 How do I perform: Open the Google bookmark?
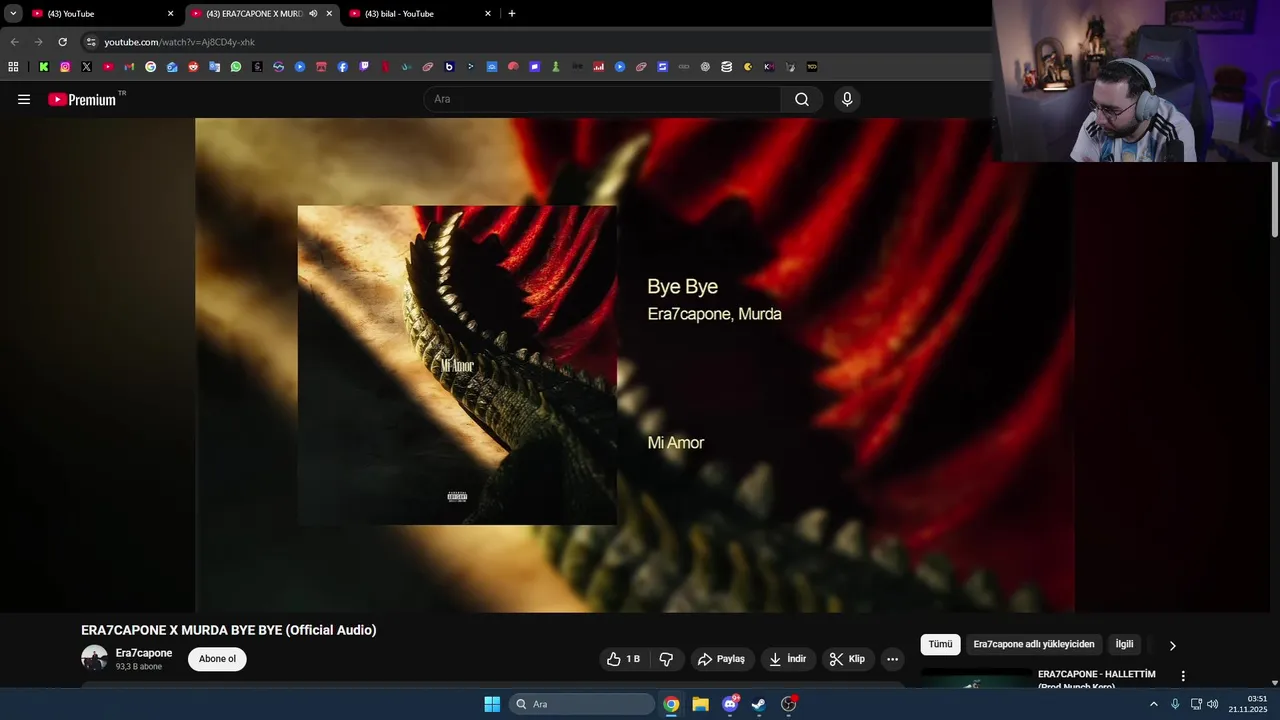point(151,67)
